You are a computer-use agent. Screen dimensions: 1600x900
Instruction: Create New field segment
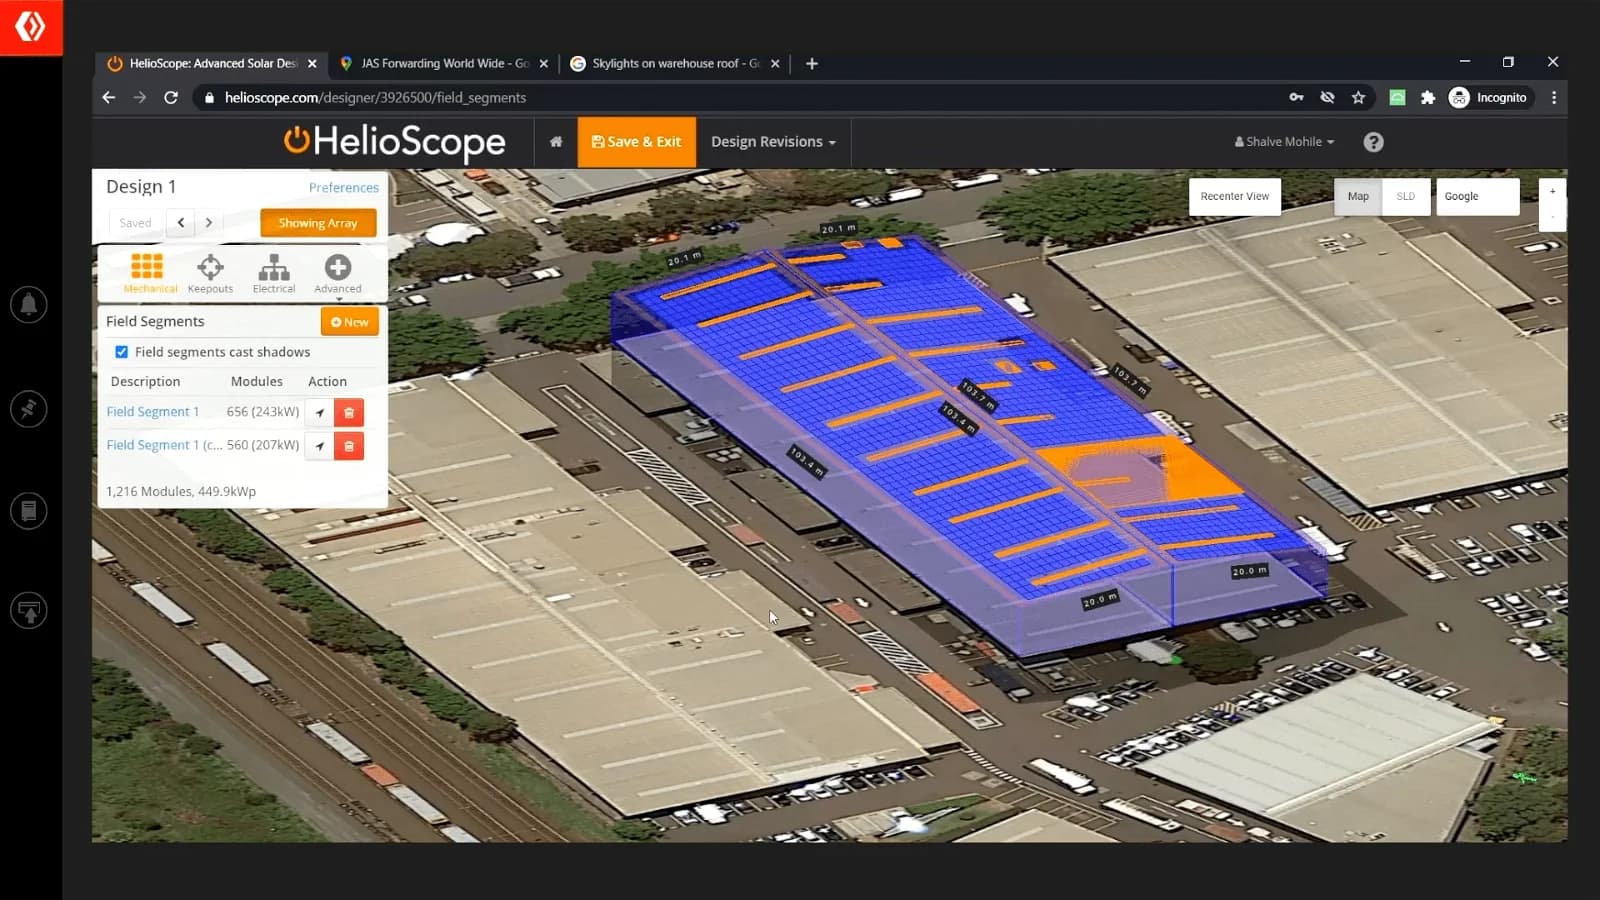pyautogui.click(x=350, y=322)
